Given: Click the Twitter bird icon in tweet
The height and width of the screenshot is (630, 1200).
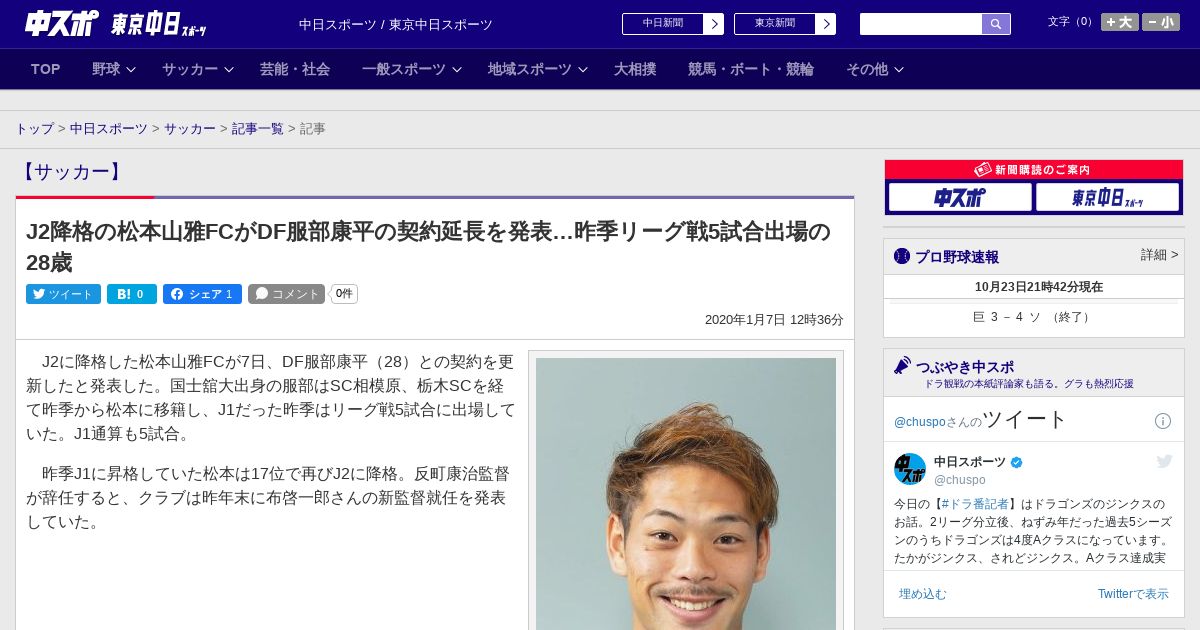Looking at the screenshot, I should coord(1164,461).
